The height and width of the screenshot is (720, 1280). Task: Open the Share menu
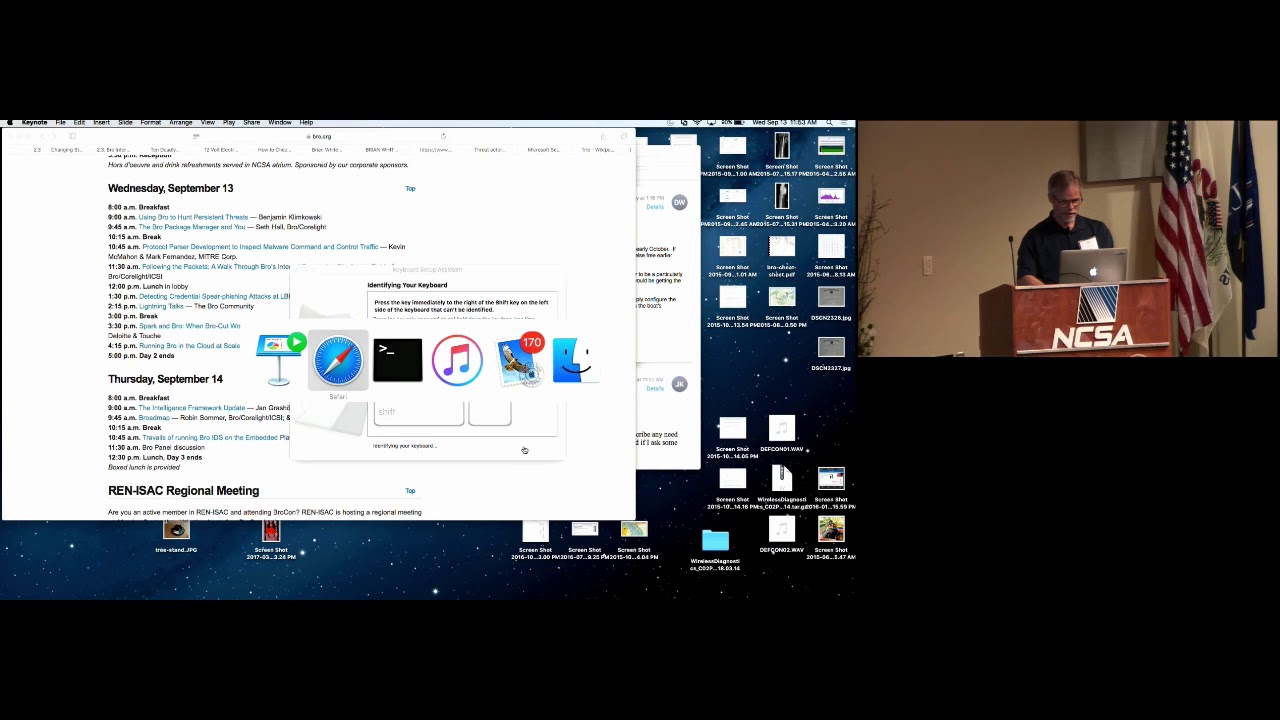(251, 122)
